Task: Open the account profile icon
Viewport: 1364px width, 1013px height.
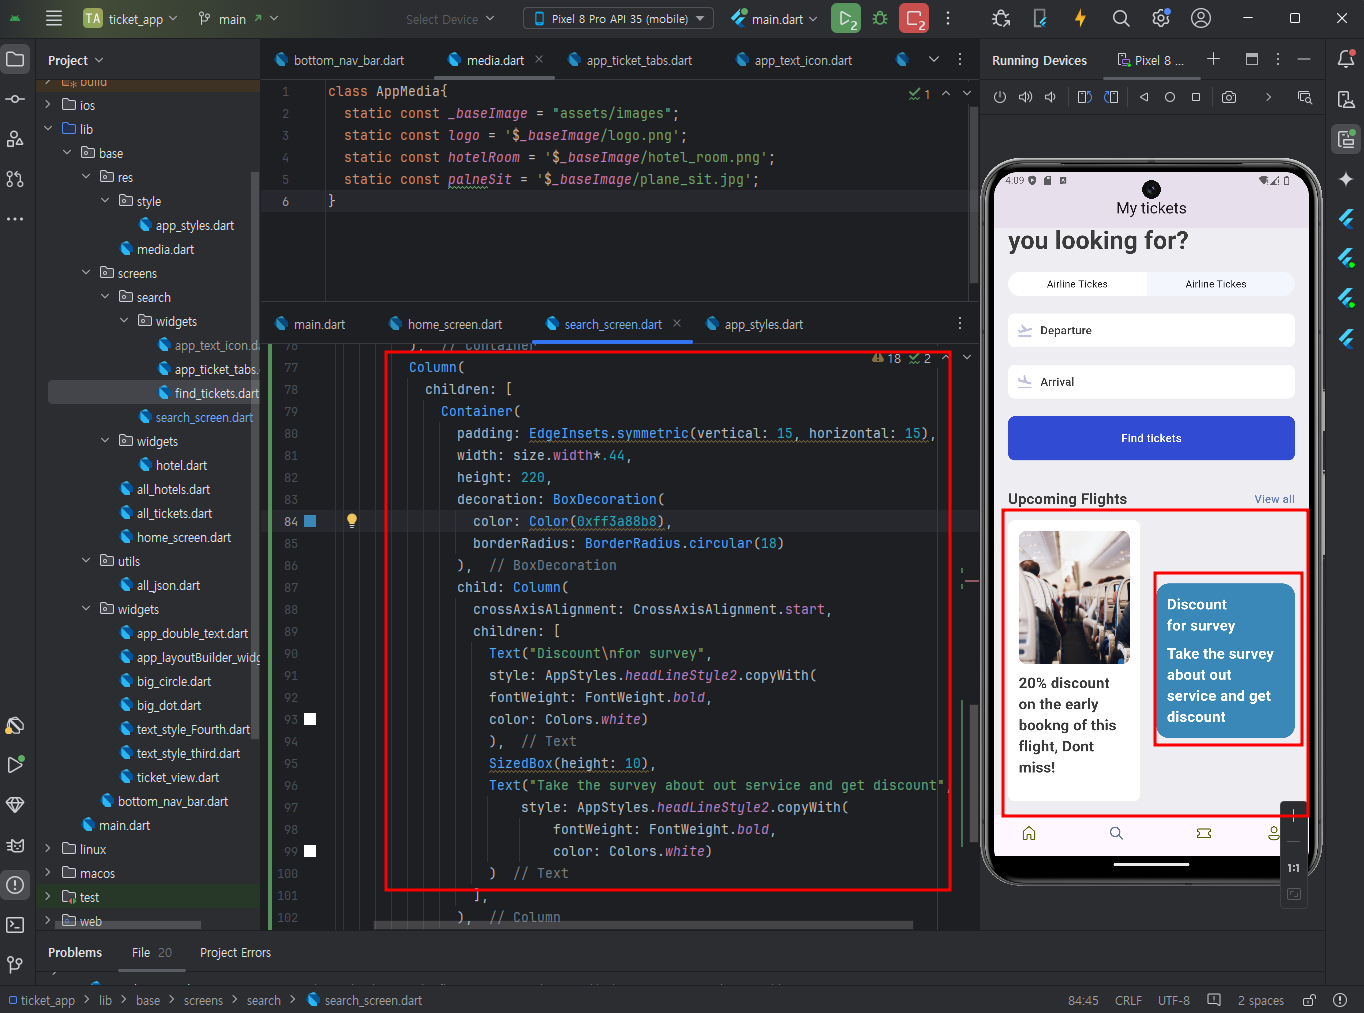Action: (1201, 18)
